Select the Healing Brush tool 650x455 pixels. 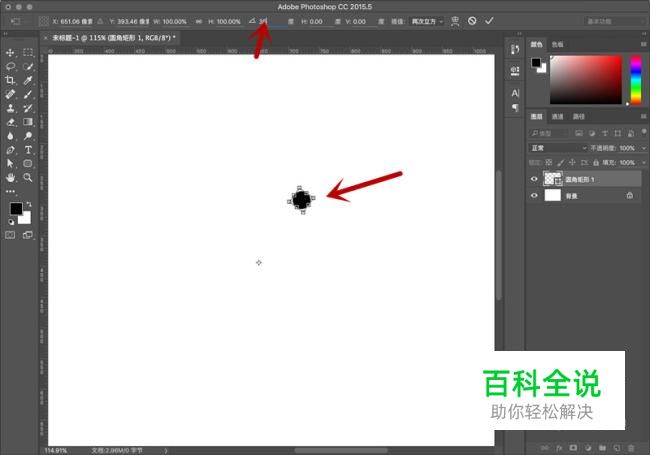click(10, 94)
